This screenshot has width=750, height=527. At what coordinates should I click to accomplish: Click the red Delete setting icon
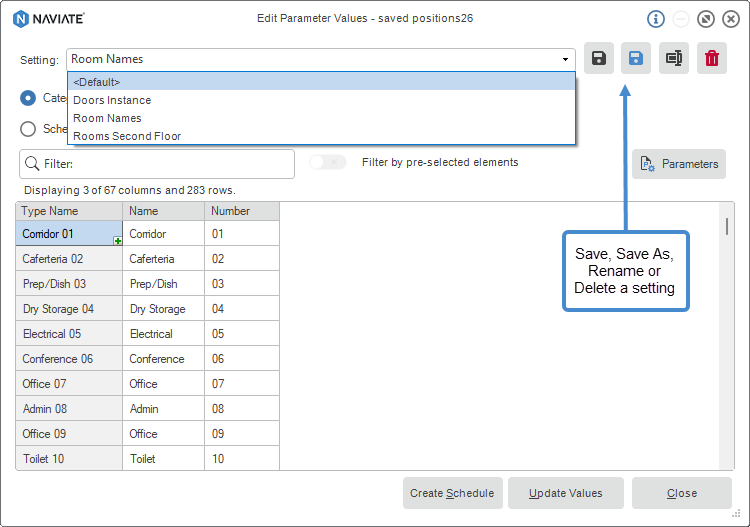point(711,59)
